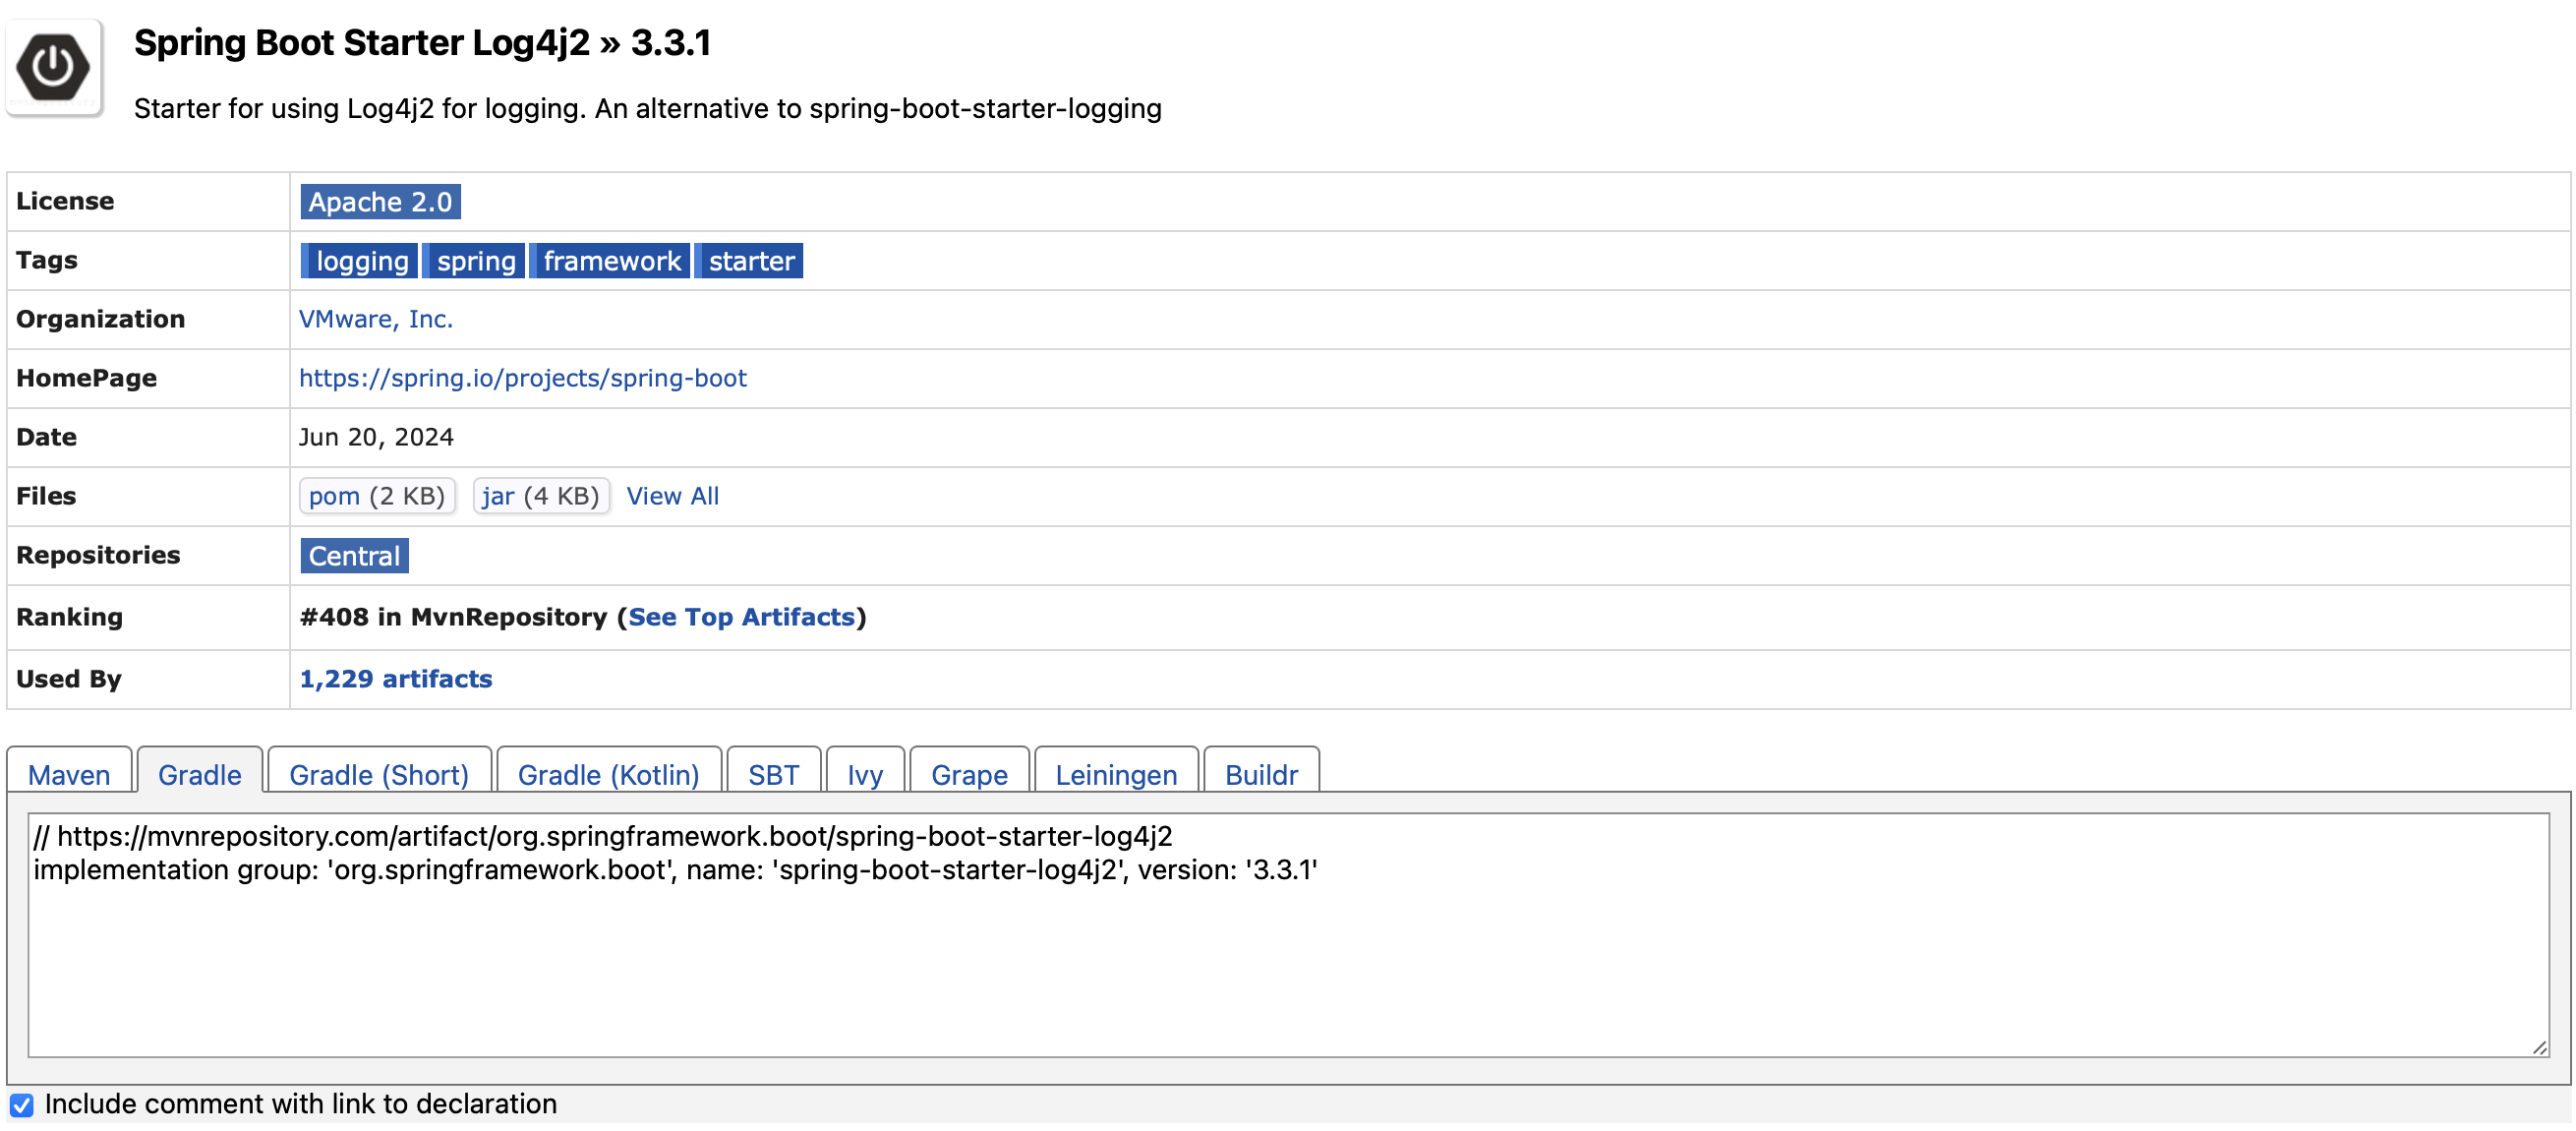Open the VMware, Inc. organization link
Viewport: 2576px width, 1131px height.
click(376, 319)
